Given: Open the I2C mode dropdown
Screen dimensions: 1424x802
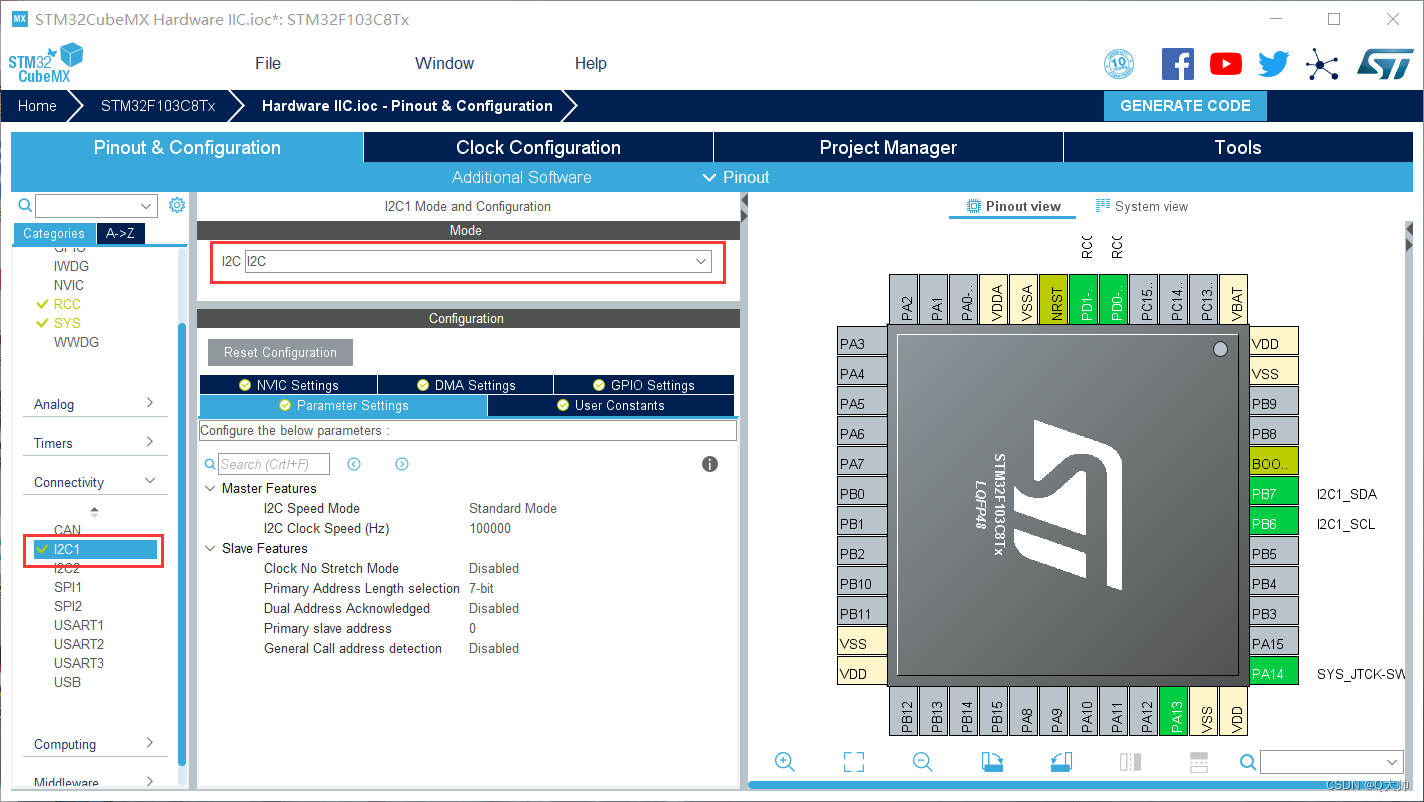Looking at the screenshot, I should pos(478,261).
